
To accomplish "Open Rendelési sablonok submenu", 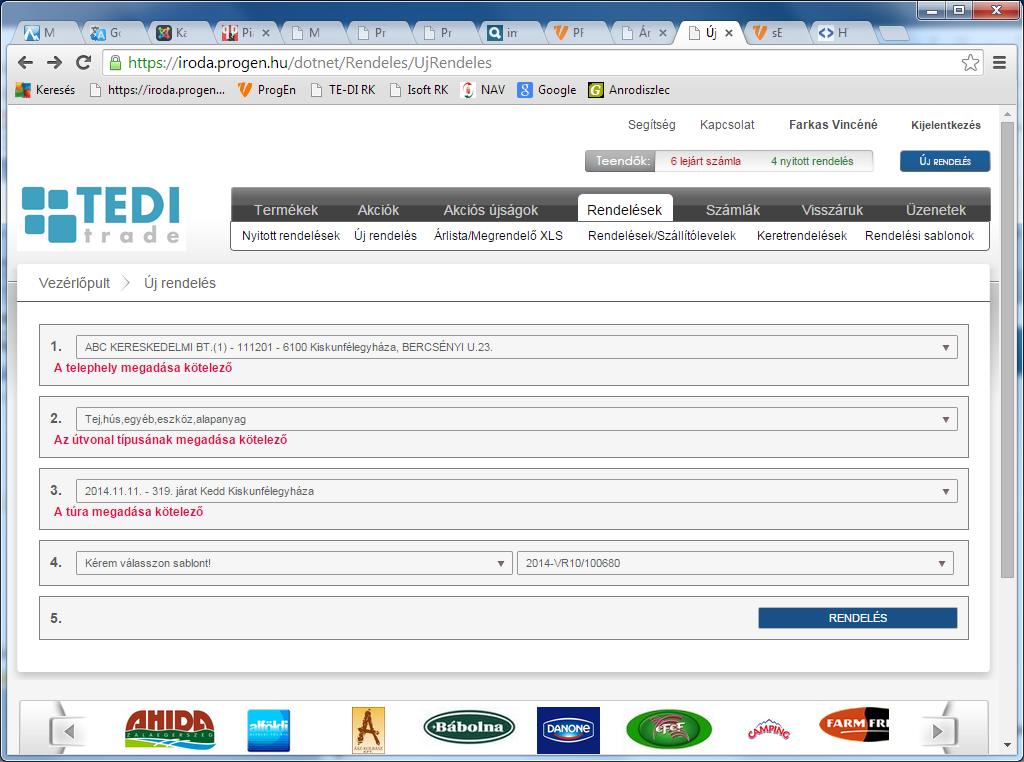I will pyautogui.click(x=920, y=236).
